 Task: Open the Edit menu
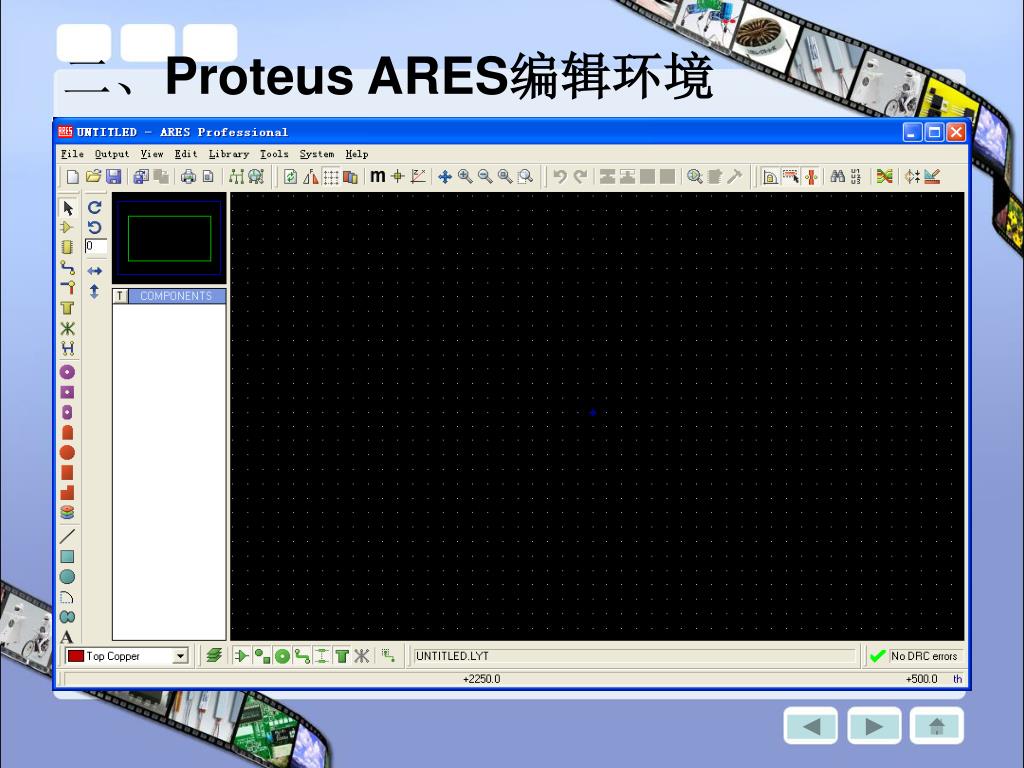[x=185, y=154]
